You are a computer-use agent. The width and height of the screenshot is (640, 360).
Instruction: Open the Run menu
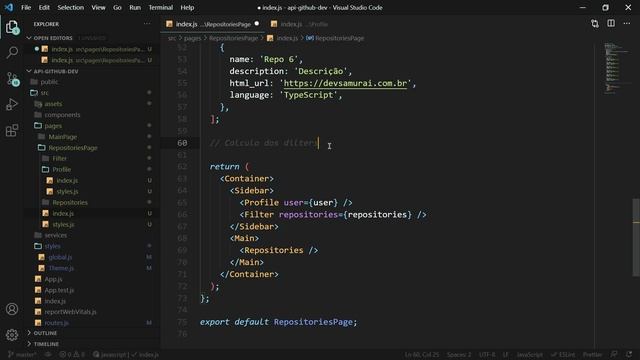[135, 7]
